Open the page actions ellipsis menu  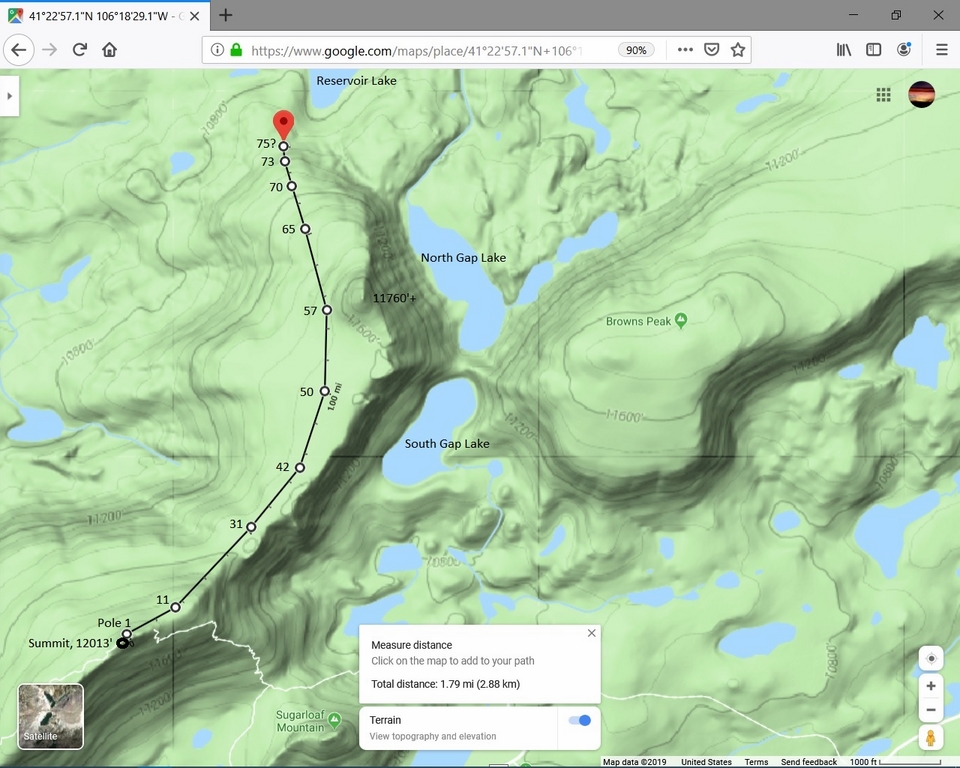[685, 50]
